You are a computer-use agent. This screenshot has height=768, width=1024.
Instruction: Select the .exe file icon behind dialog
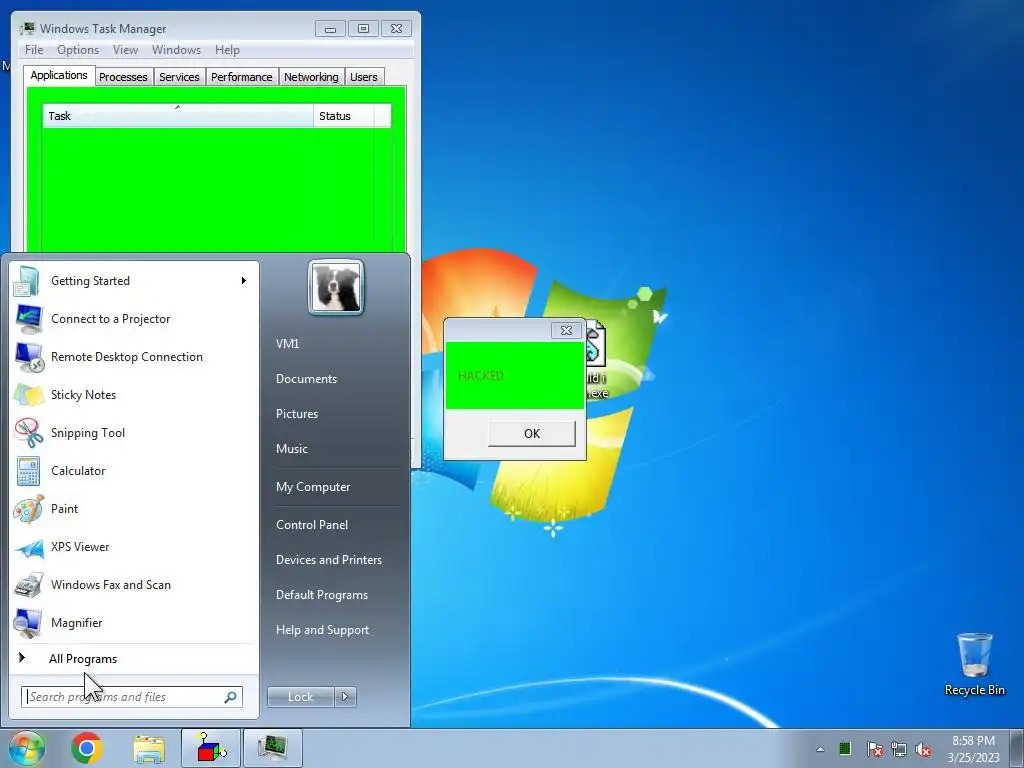595,361
